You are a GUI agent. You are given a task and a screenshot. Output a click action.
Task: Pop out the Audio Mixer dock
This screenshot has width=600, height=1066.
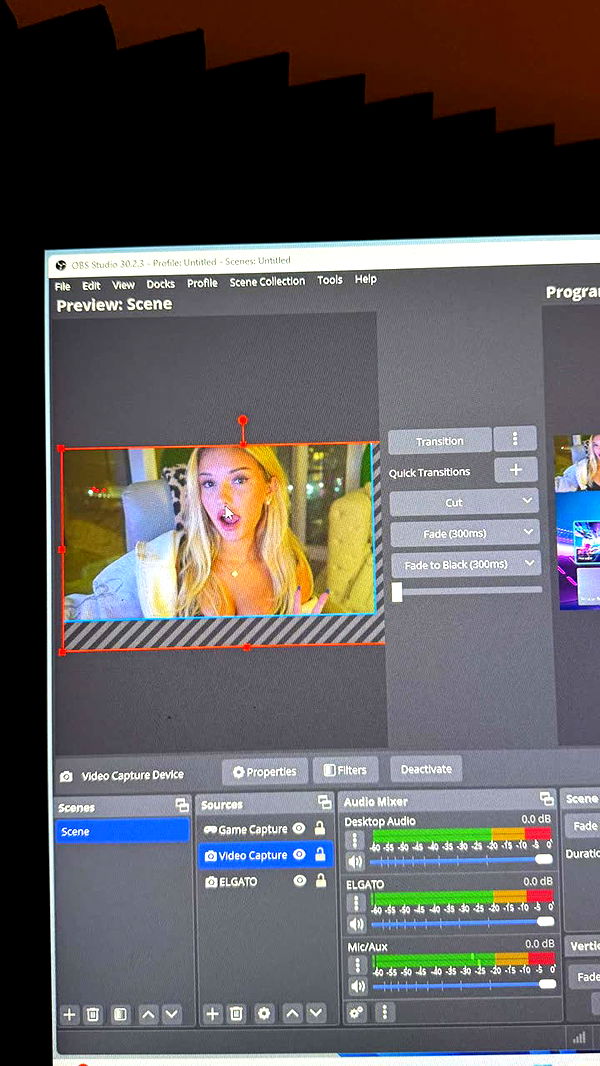click(x=546, y=799)
